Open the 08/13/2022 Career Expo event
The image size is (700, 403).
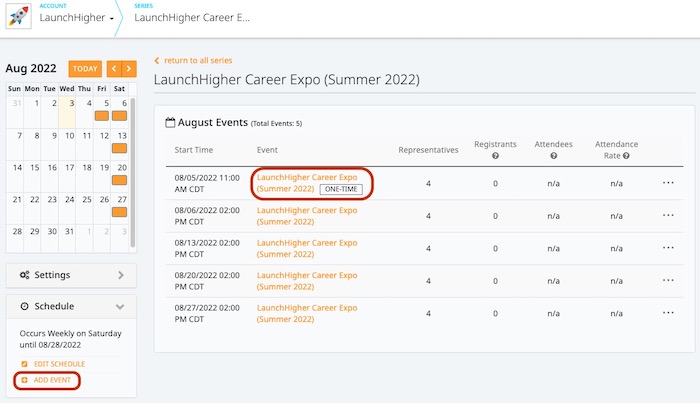point(307,248)
